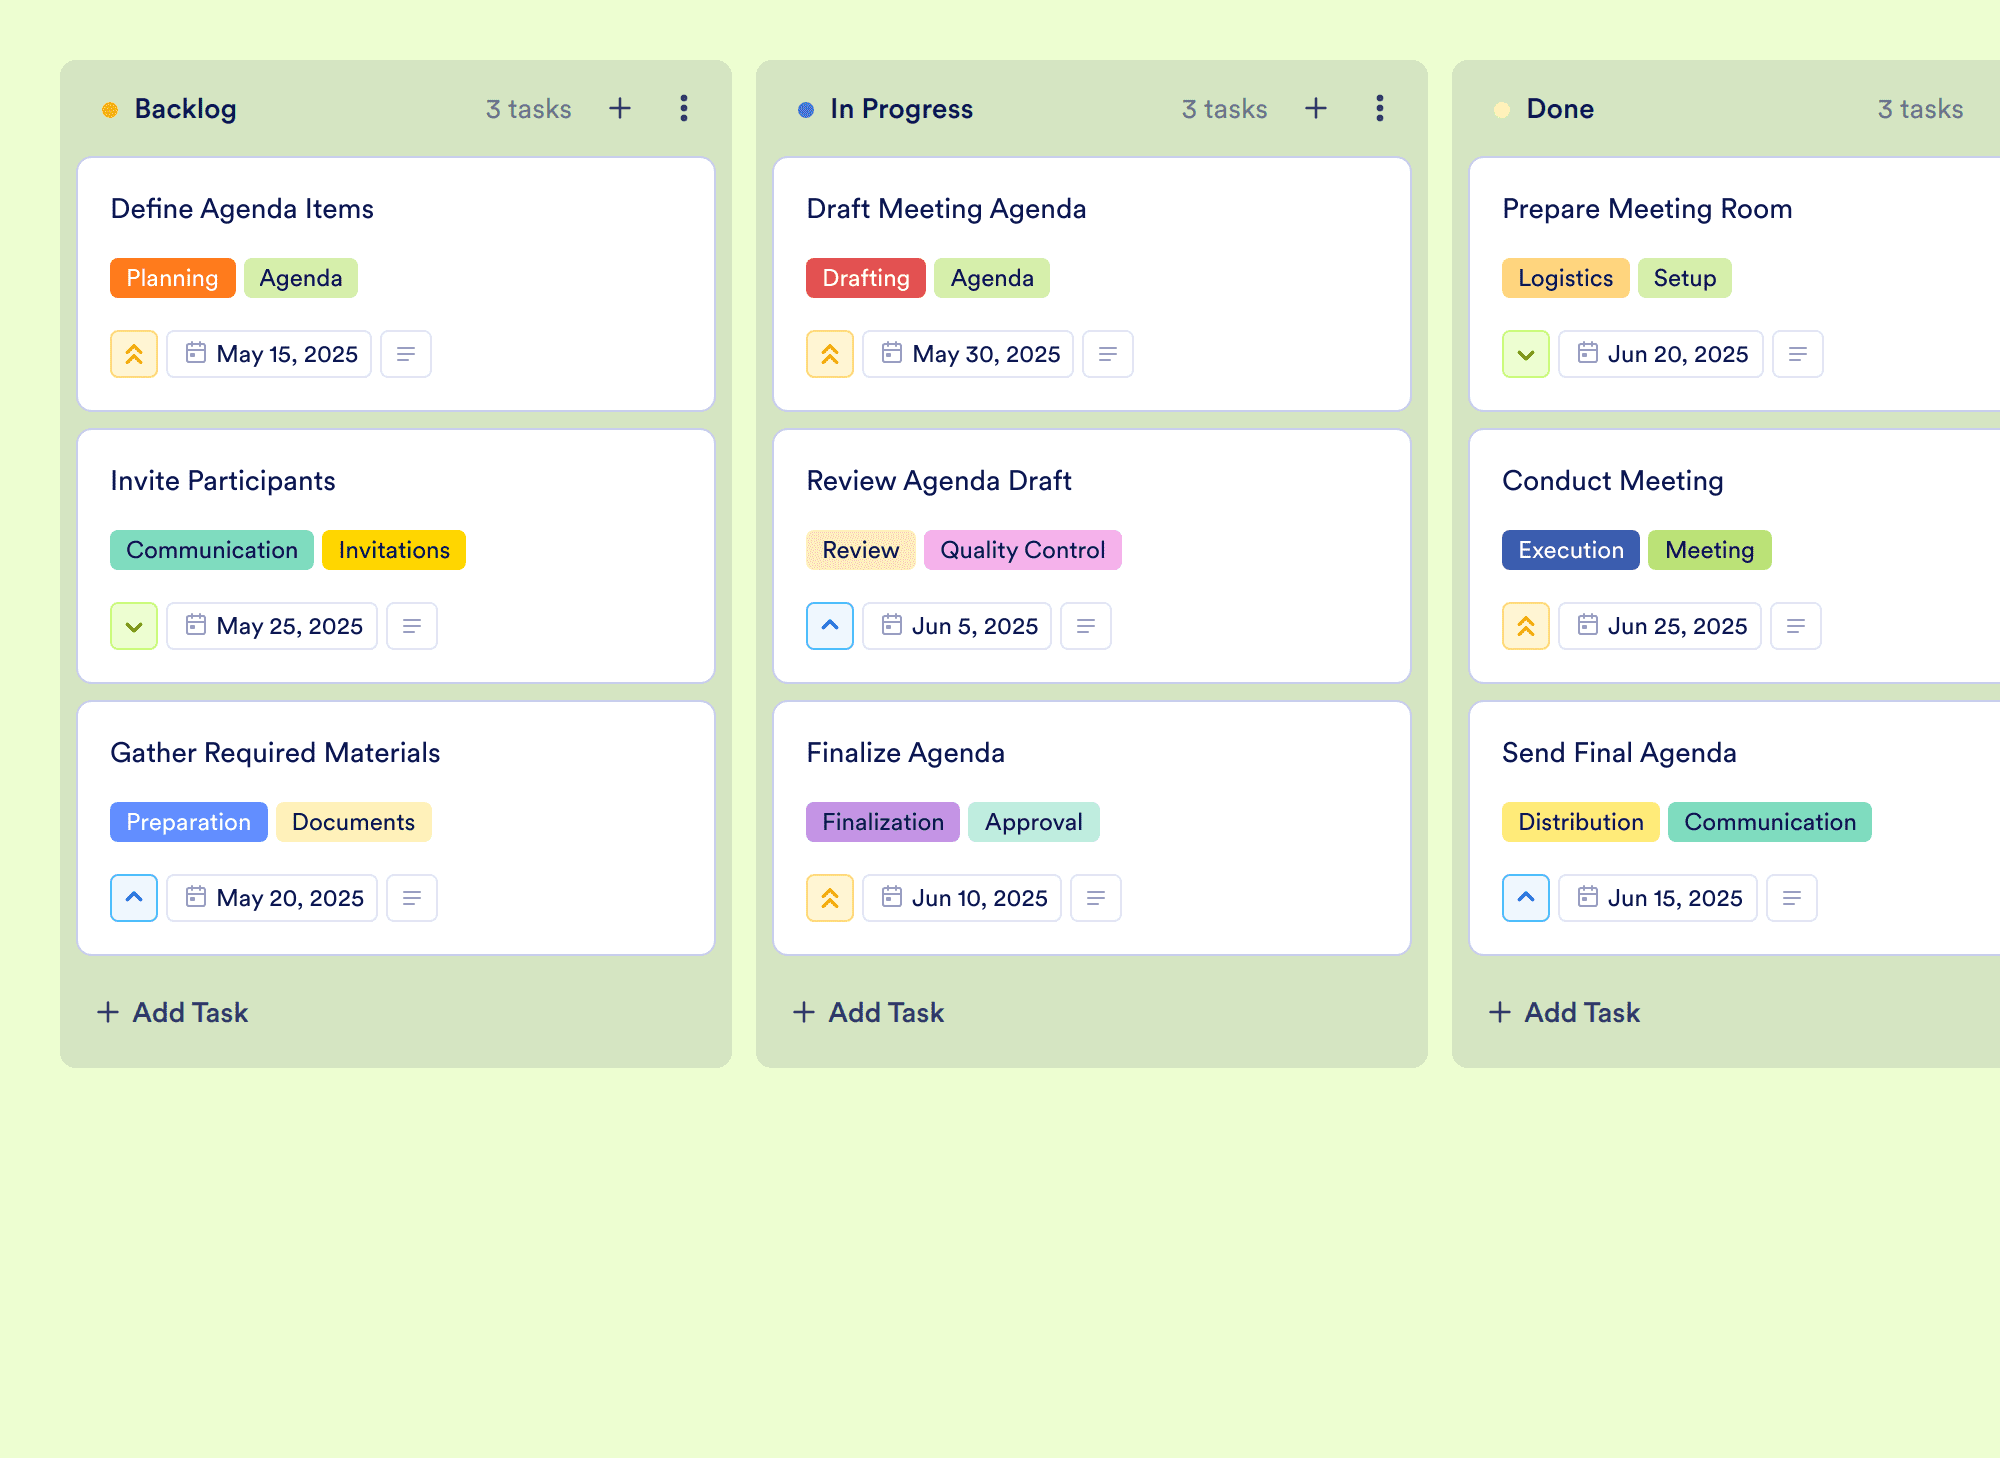Select the orange Planning tag
The width and height of the screenshot is (2000, 1458).
pyautogui.click(x=172, y=278)
